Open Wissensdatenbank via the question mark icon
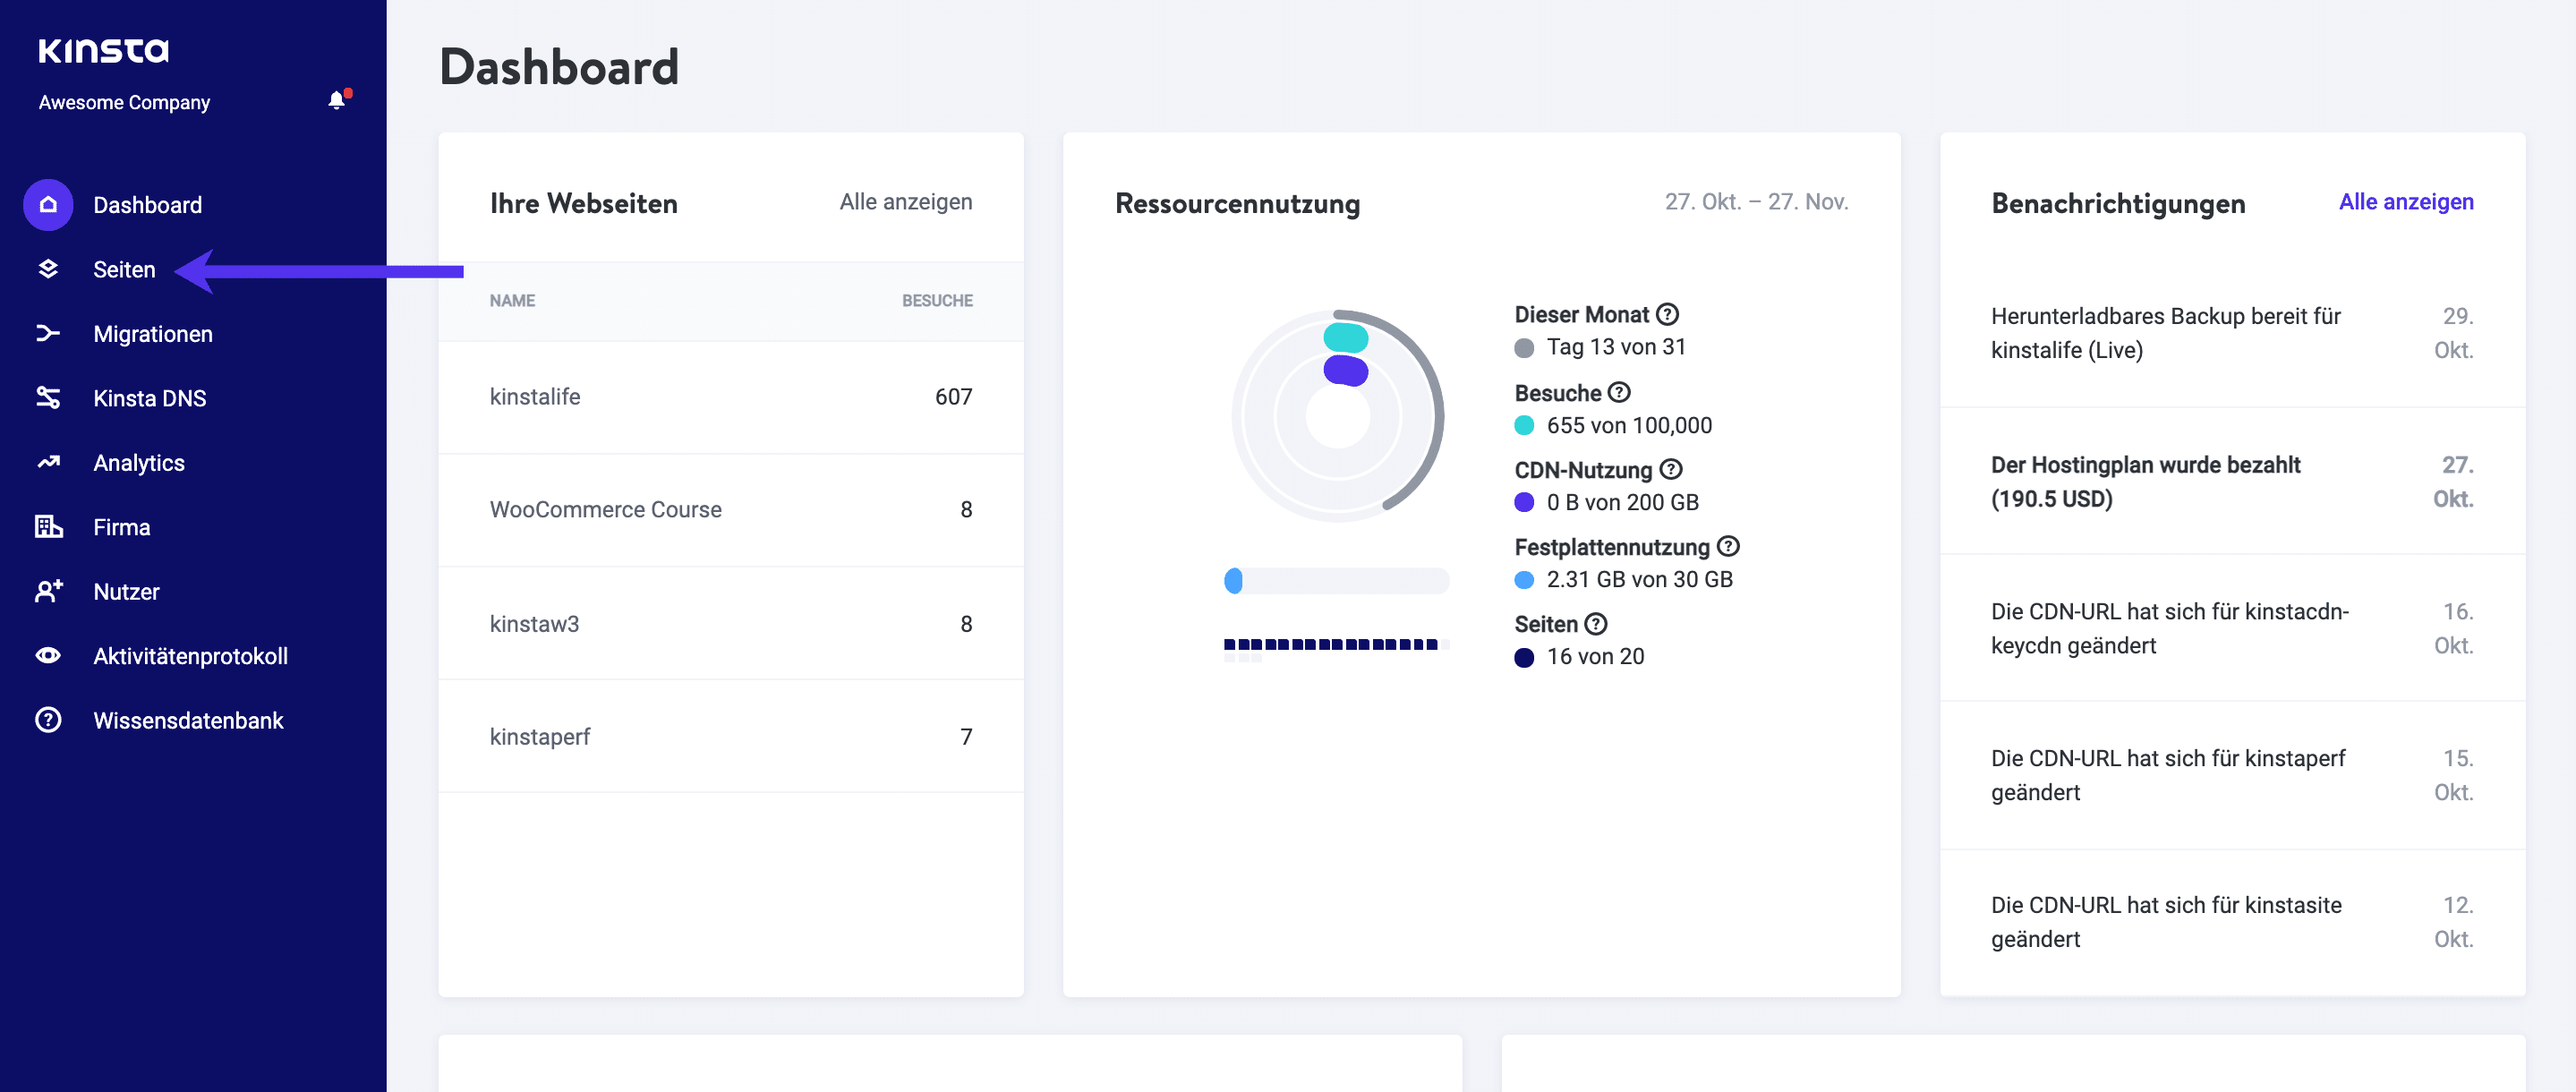The width and height of the screenshot is (2576, 1092). [x=48, y=719]
